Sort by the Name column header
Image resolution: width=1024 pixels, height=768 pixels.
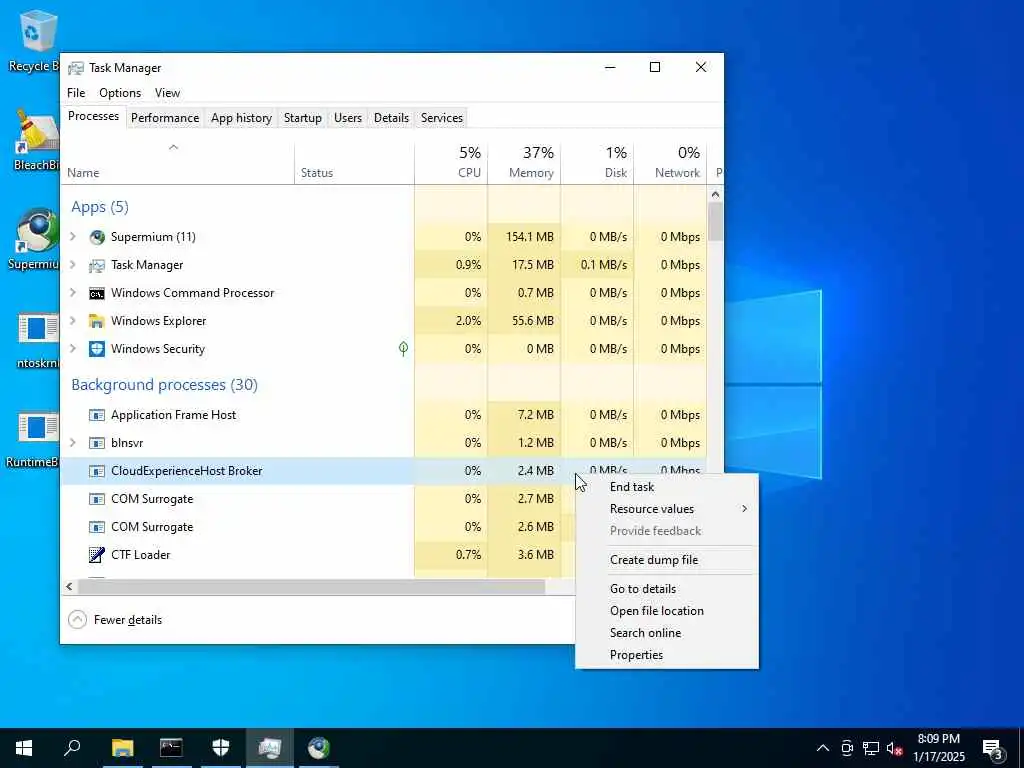pyautogui.click(x=178, y=162)
